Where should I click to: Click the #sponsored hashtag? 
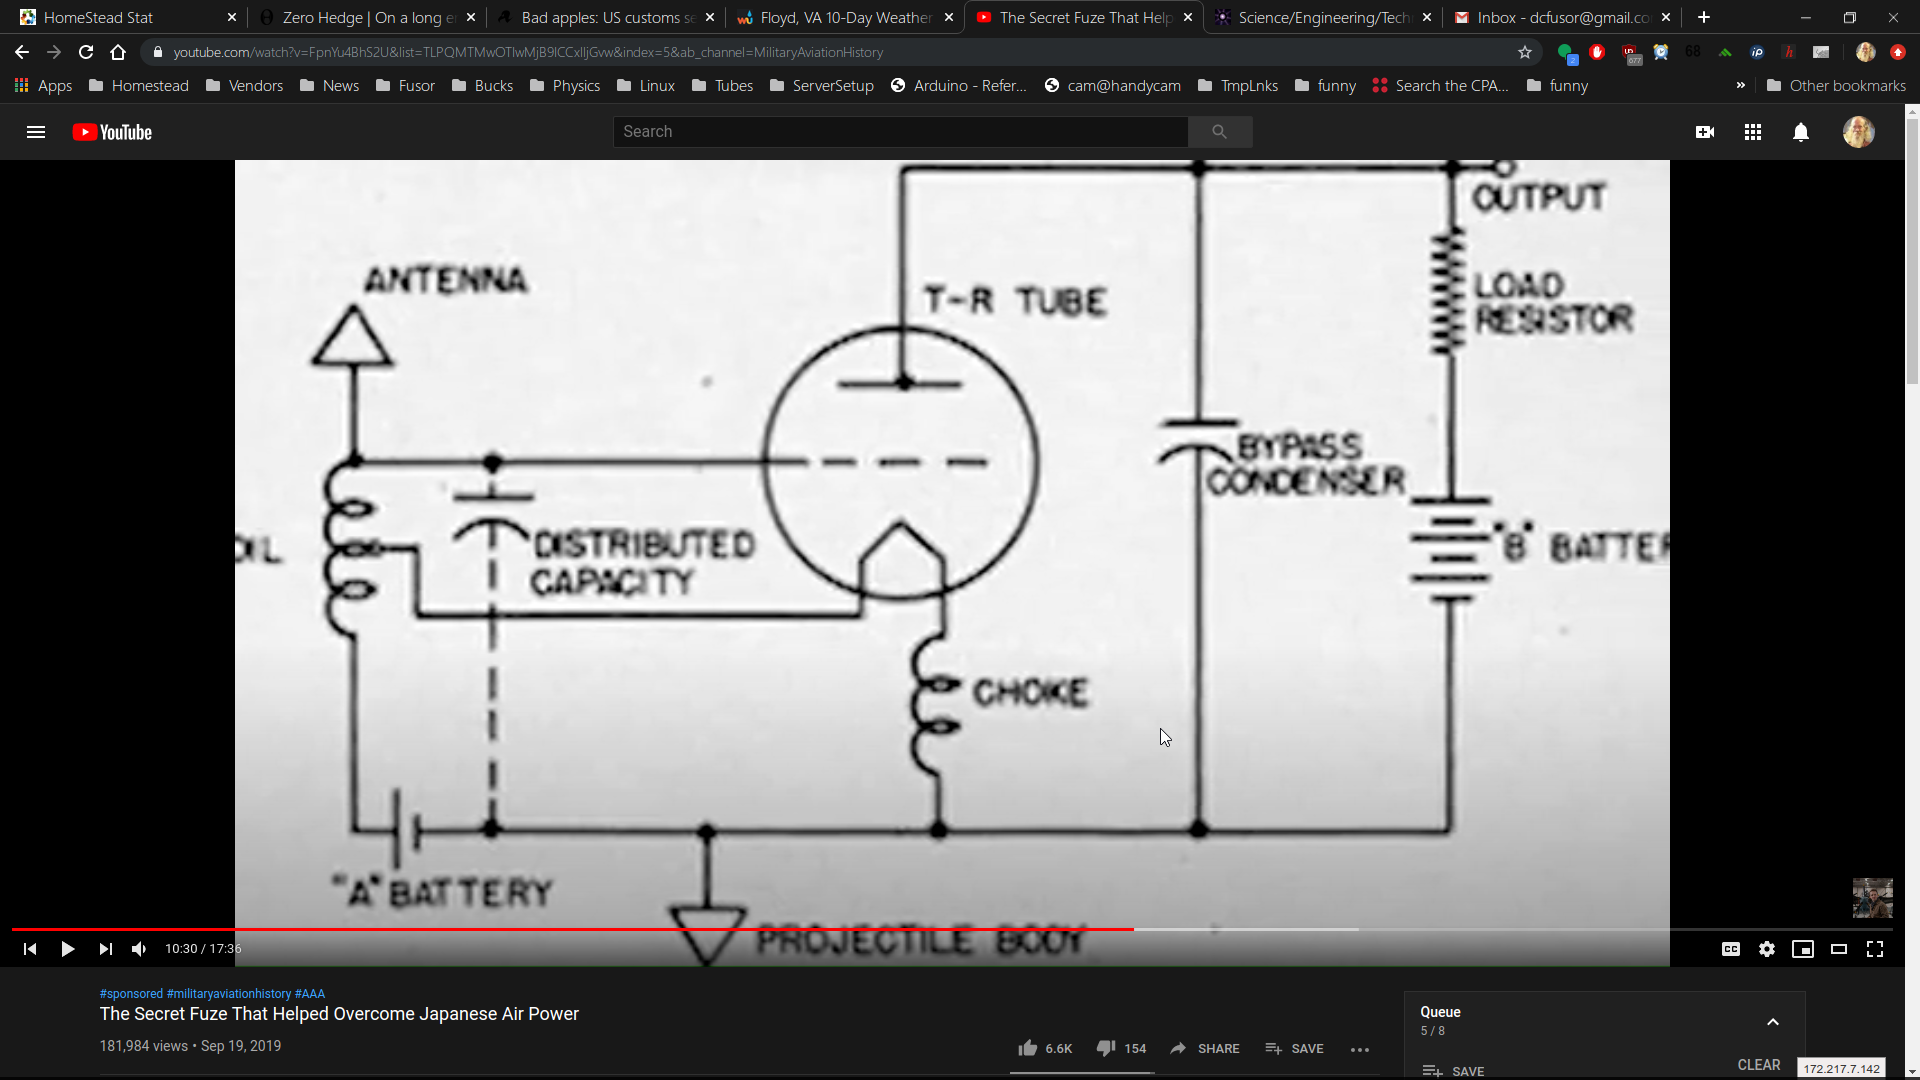pos(131,994)
